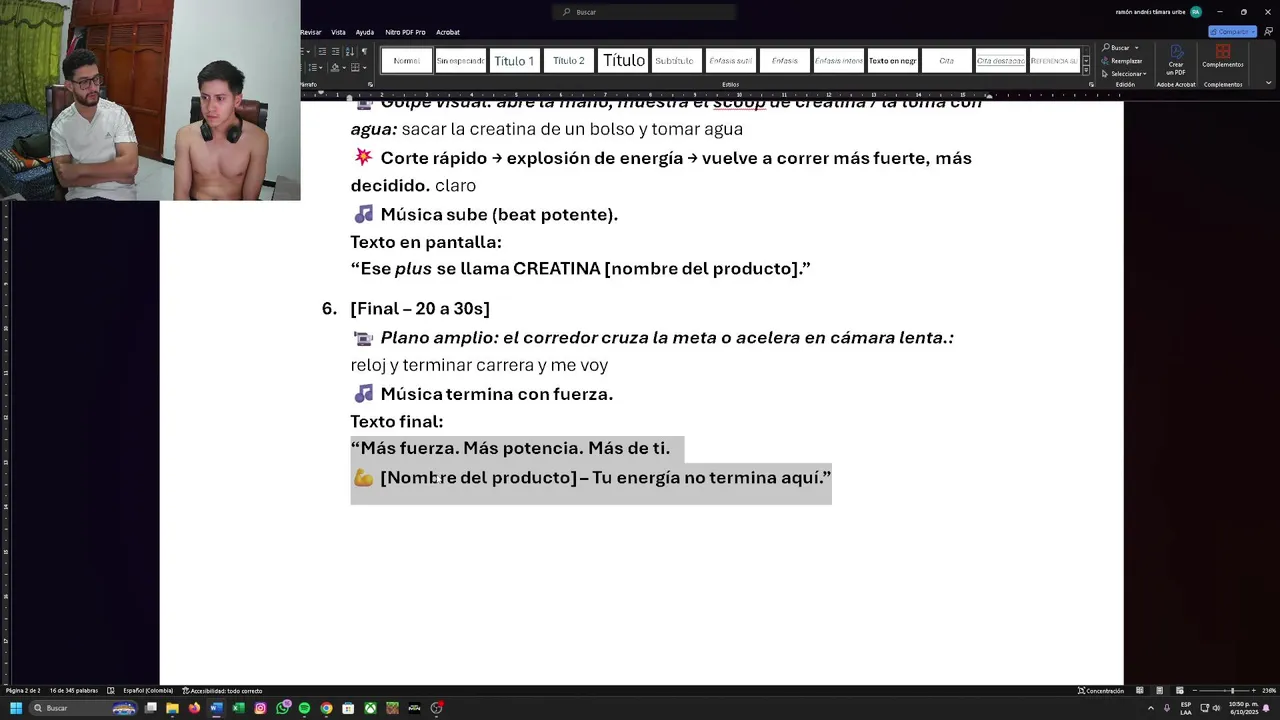Apply the Título 1 style

(514, 60)
